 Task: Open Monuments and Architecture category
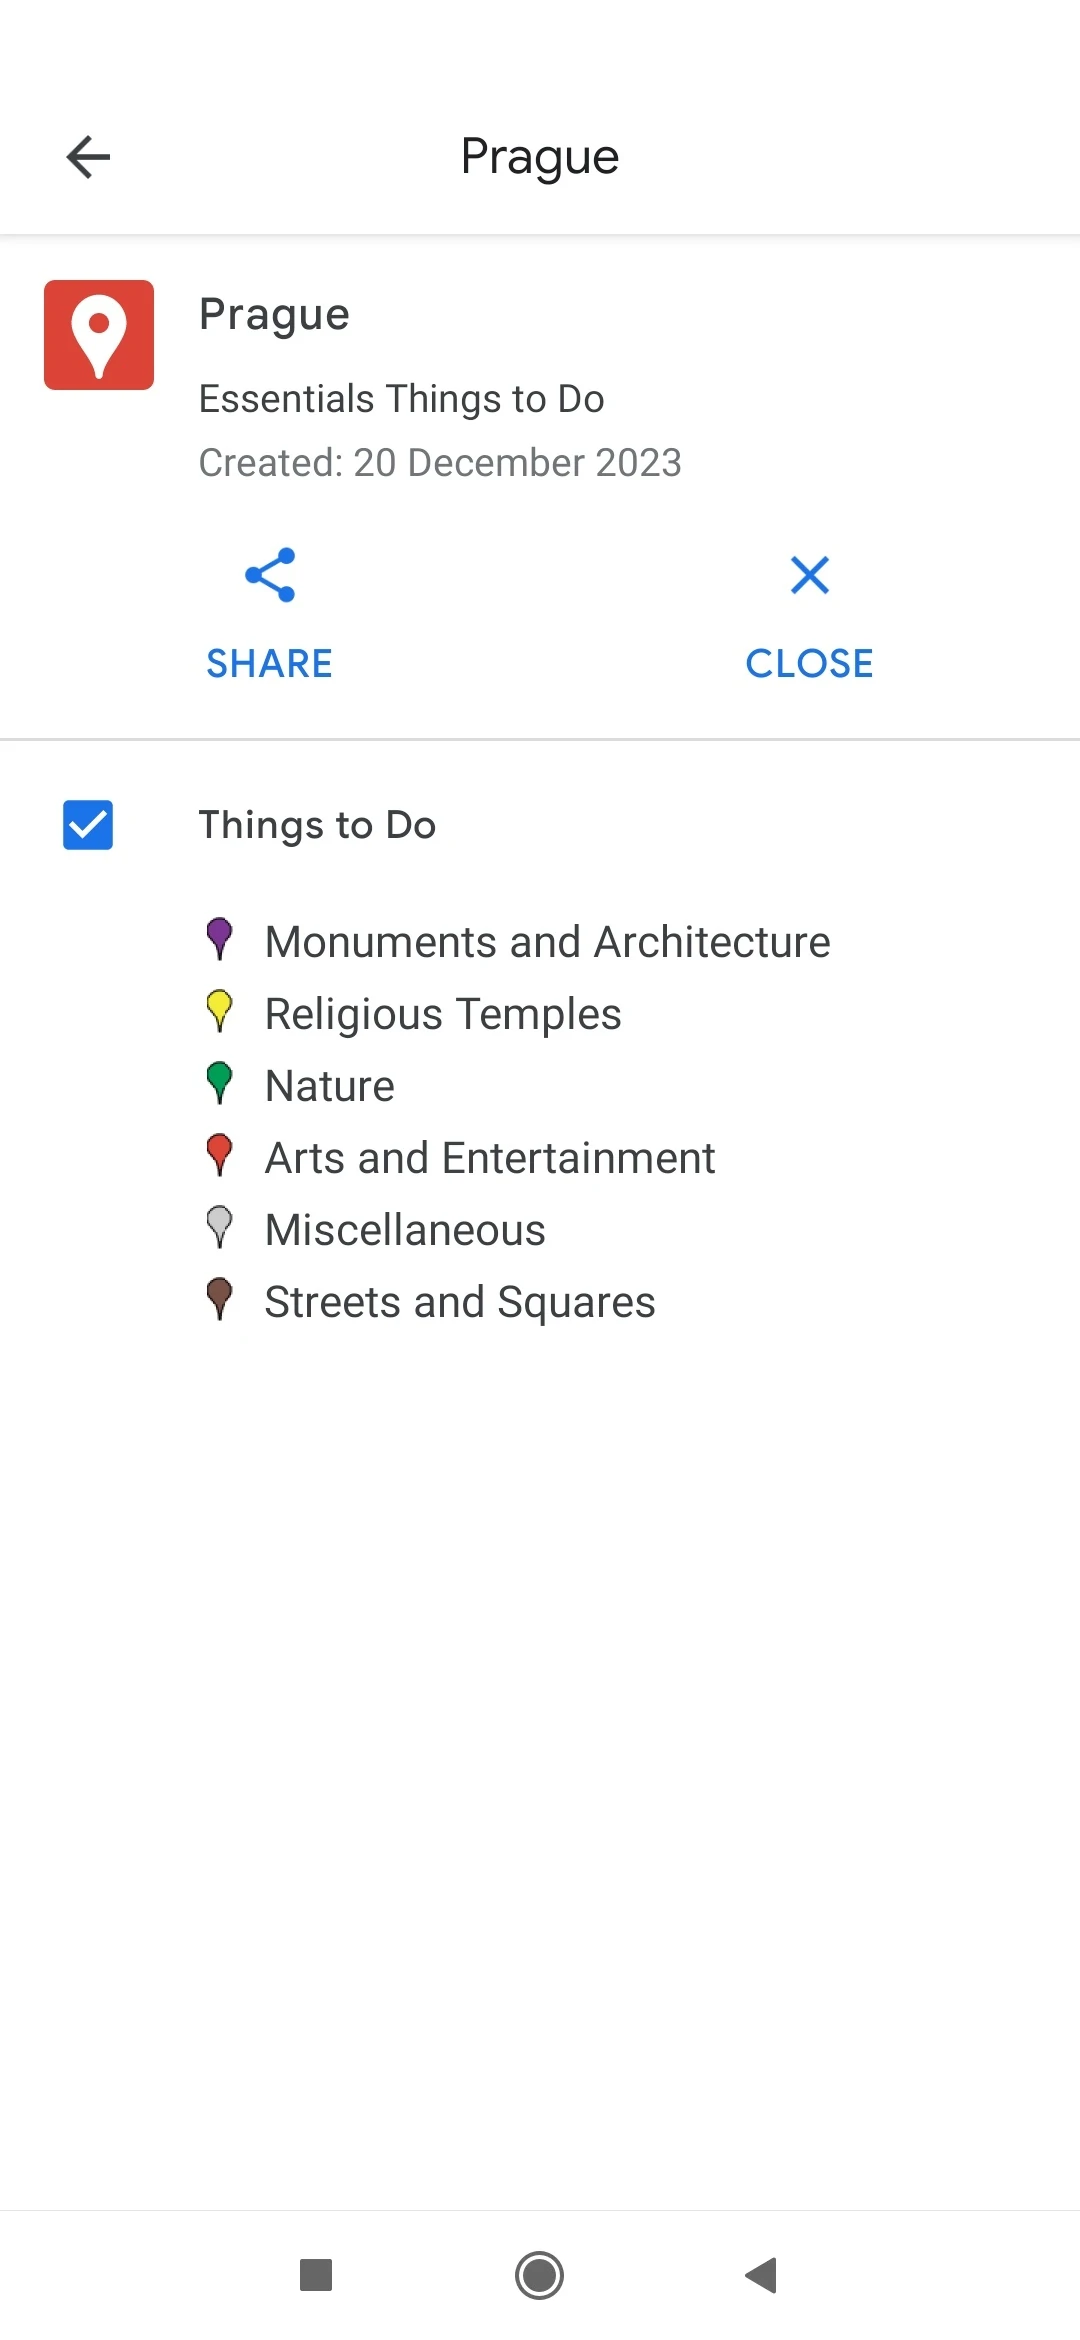[x=547, y=942]
